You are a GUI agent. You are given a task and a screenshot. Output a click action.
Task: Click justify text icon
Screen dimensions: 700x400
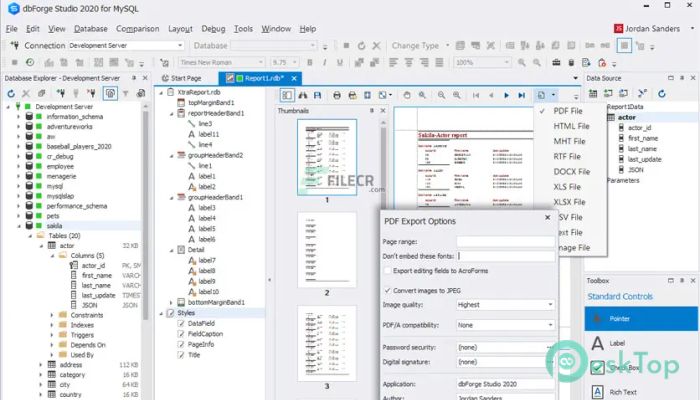coord(439,62)
